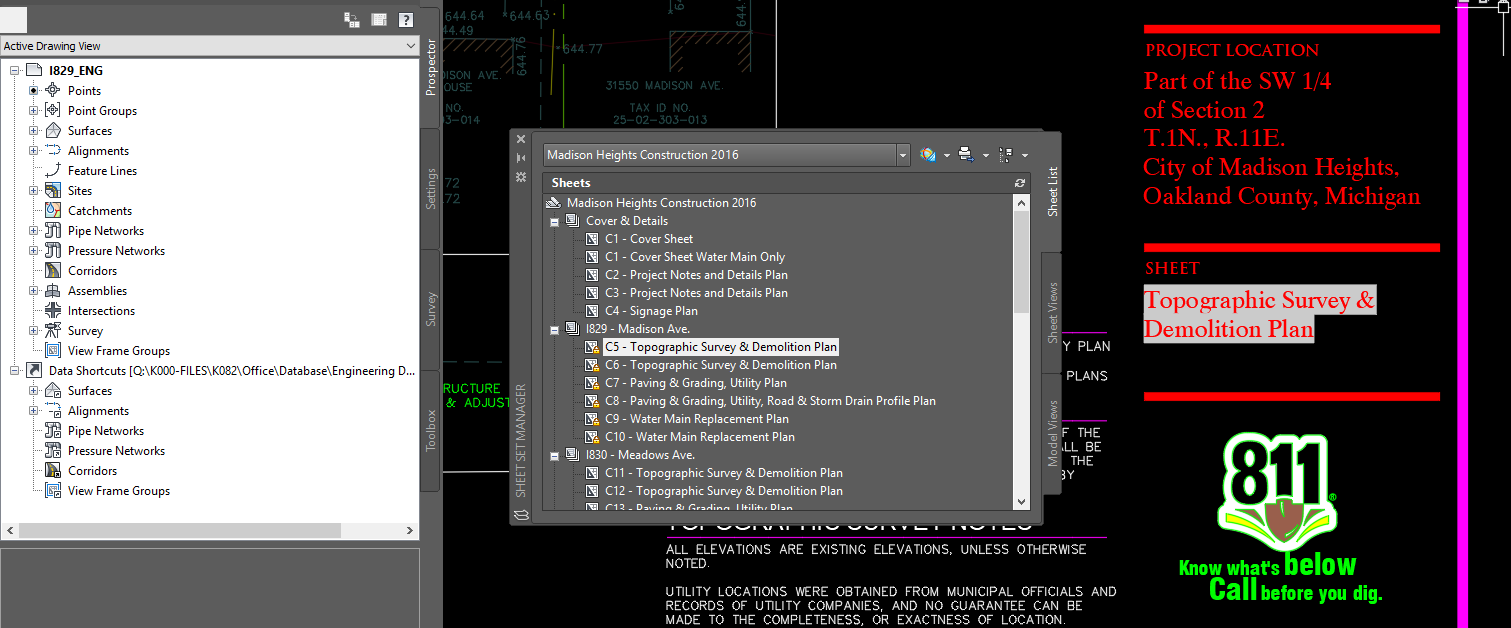Click the Publish printer icon in Sheet Set Manager
1511x628 pixels.
point(965,155)
